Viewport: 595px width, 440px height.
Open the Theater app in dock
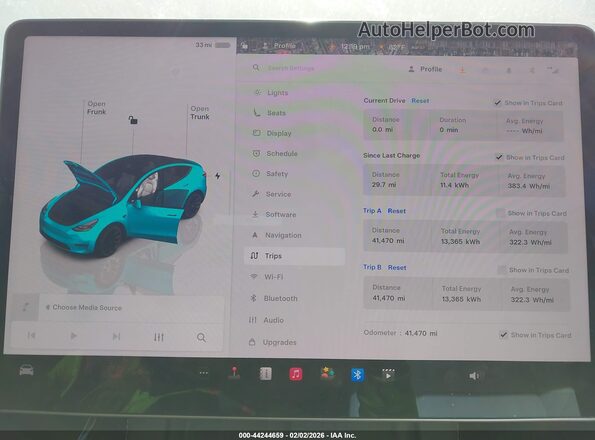[388, 375]
